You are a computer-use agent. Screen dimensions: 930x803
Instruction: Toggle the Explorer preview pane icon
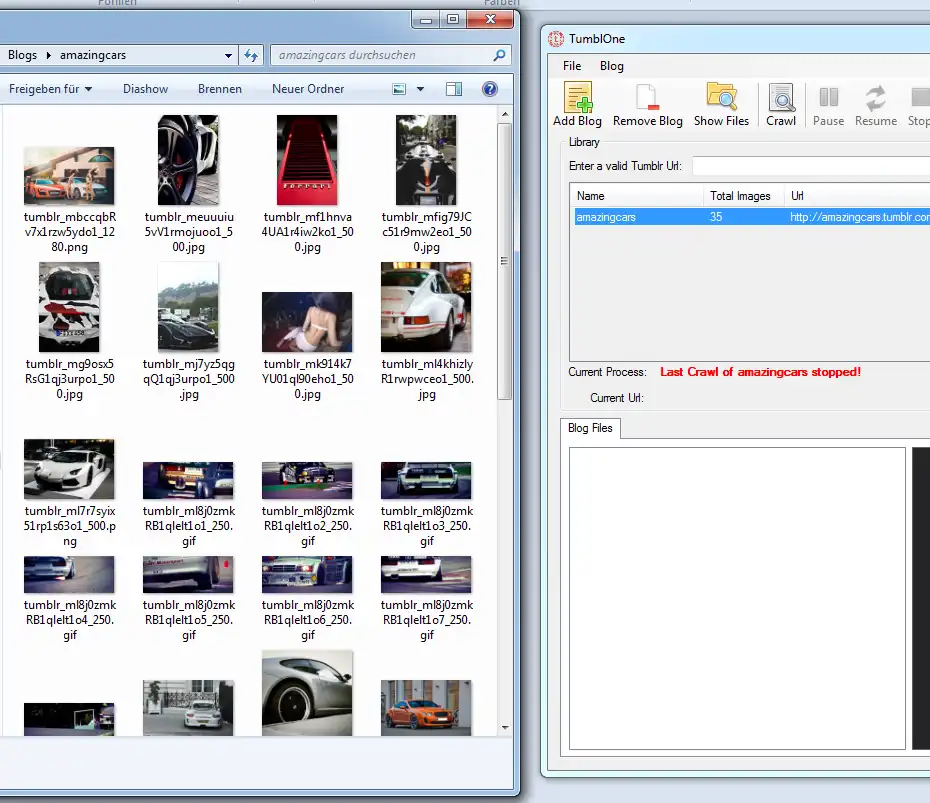[x=454, y=89]
